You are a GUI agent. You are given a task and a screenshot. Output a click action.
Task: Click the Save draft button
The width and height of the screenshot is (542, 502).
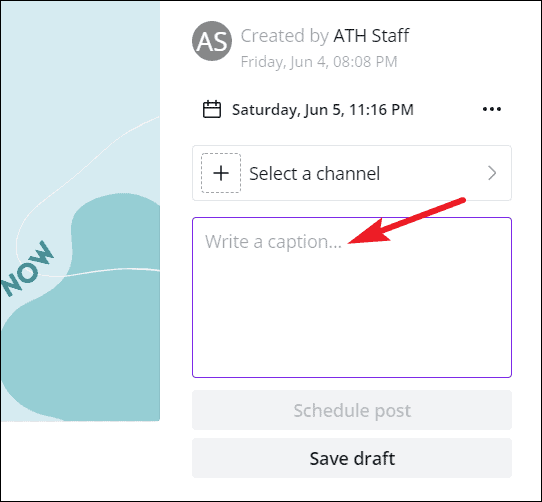click(352, 458)
